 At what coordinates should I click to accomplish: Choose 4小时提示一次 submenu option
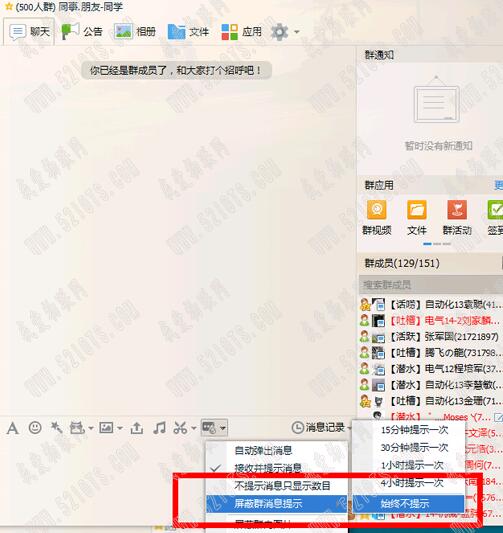tap(408, 483)
